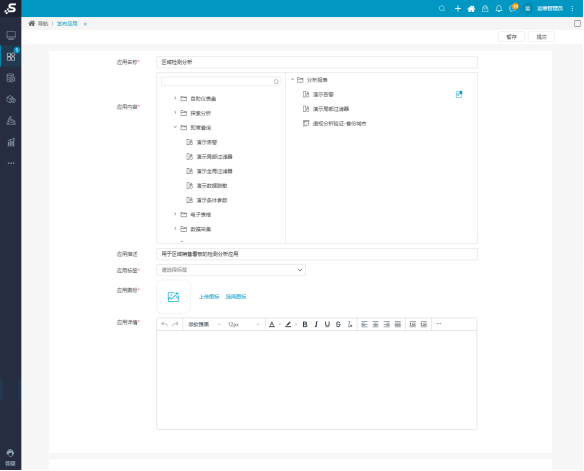Open the bar chart icon in the sidebar

11,142
